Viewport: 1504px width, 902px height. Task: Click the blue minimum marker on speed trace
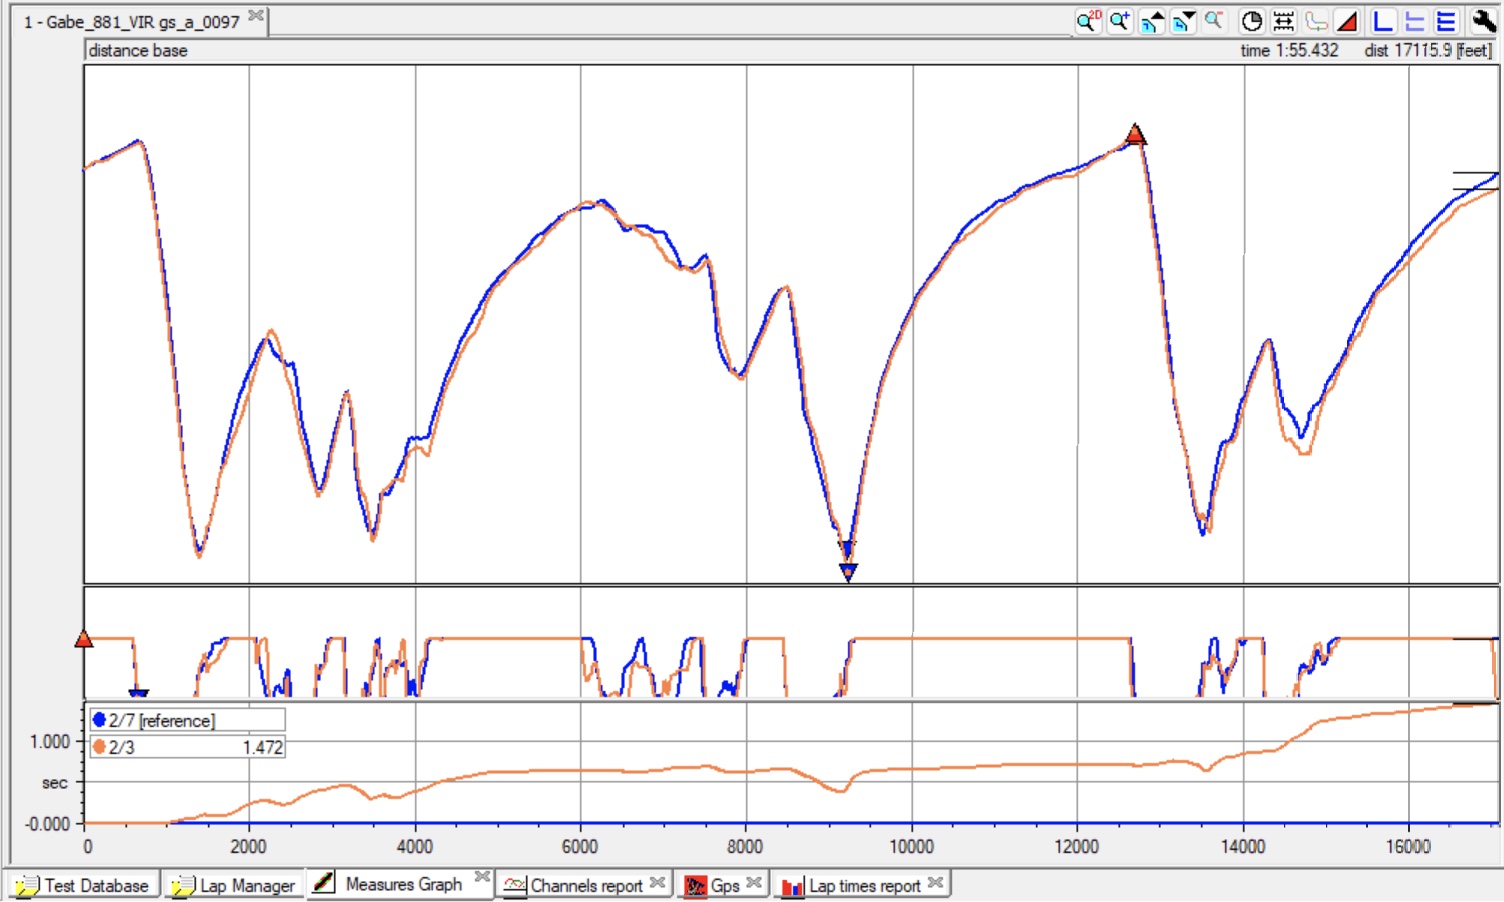pyautogui.click(x=848, y=572)
